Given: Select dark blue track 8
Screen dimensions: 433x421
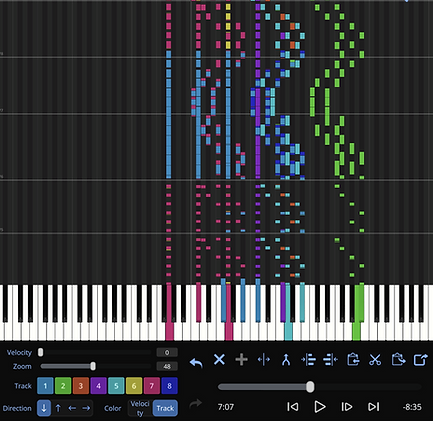Looking at the screenshot, I should [x=169, y=386].
